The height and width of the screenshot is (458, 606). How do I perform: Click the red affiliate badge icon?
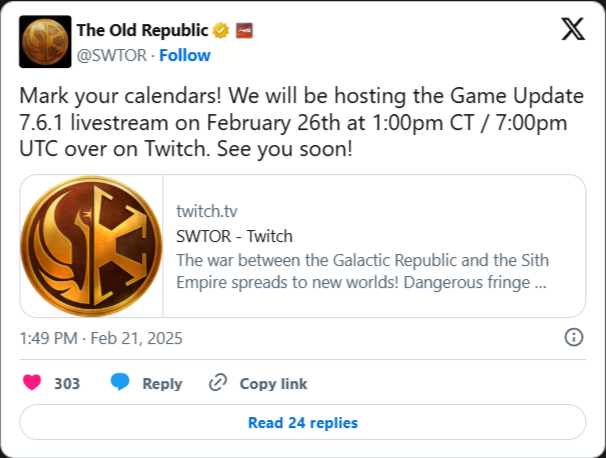click(x=244, y=31)
